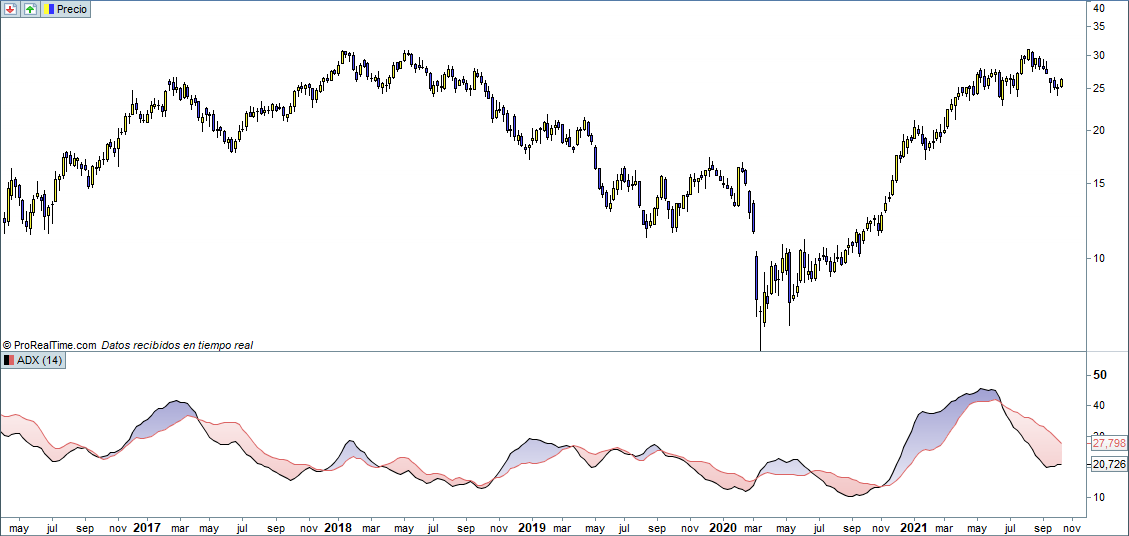
Task: Click the 'Datos recibidos en tiempo real' text
Action: (x=177, y=345)
